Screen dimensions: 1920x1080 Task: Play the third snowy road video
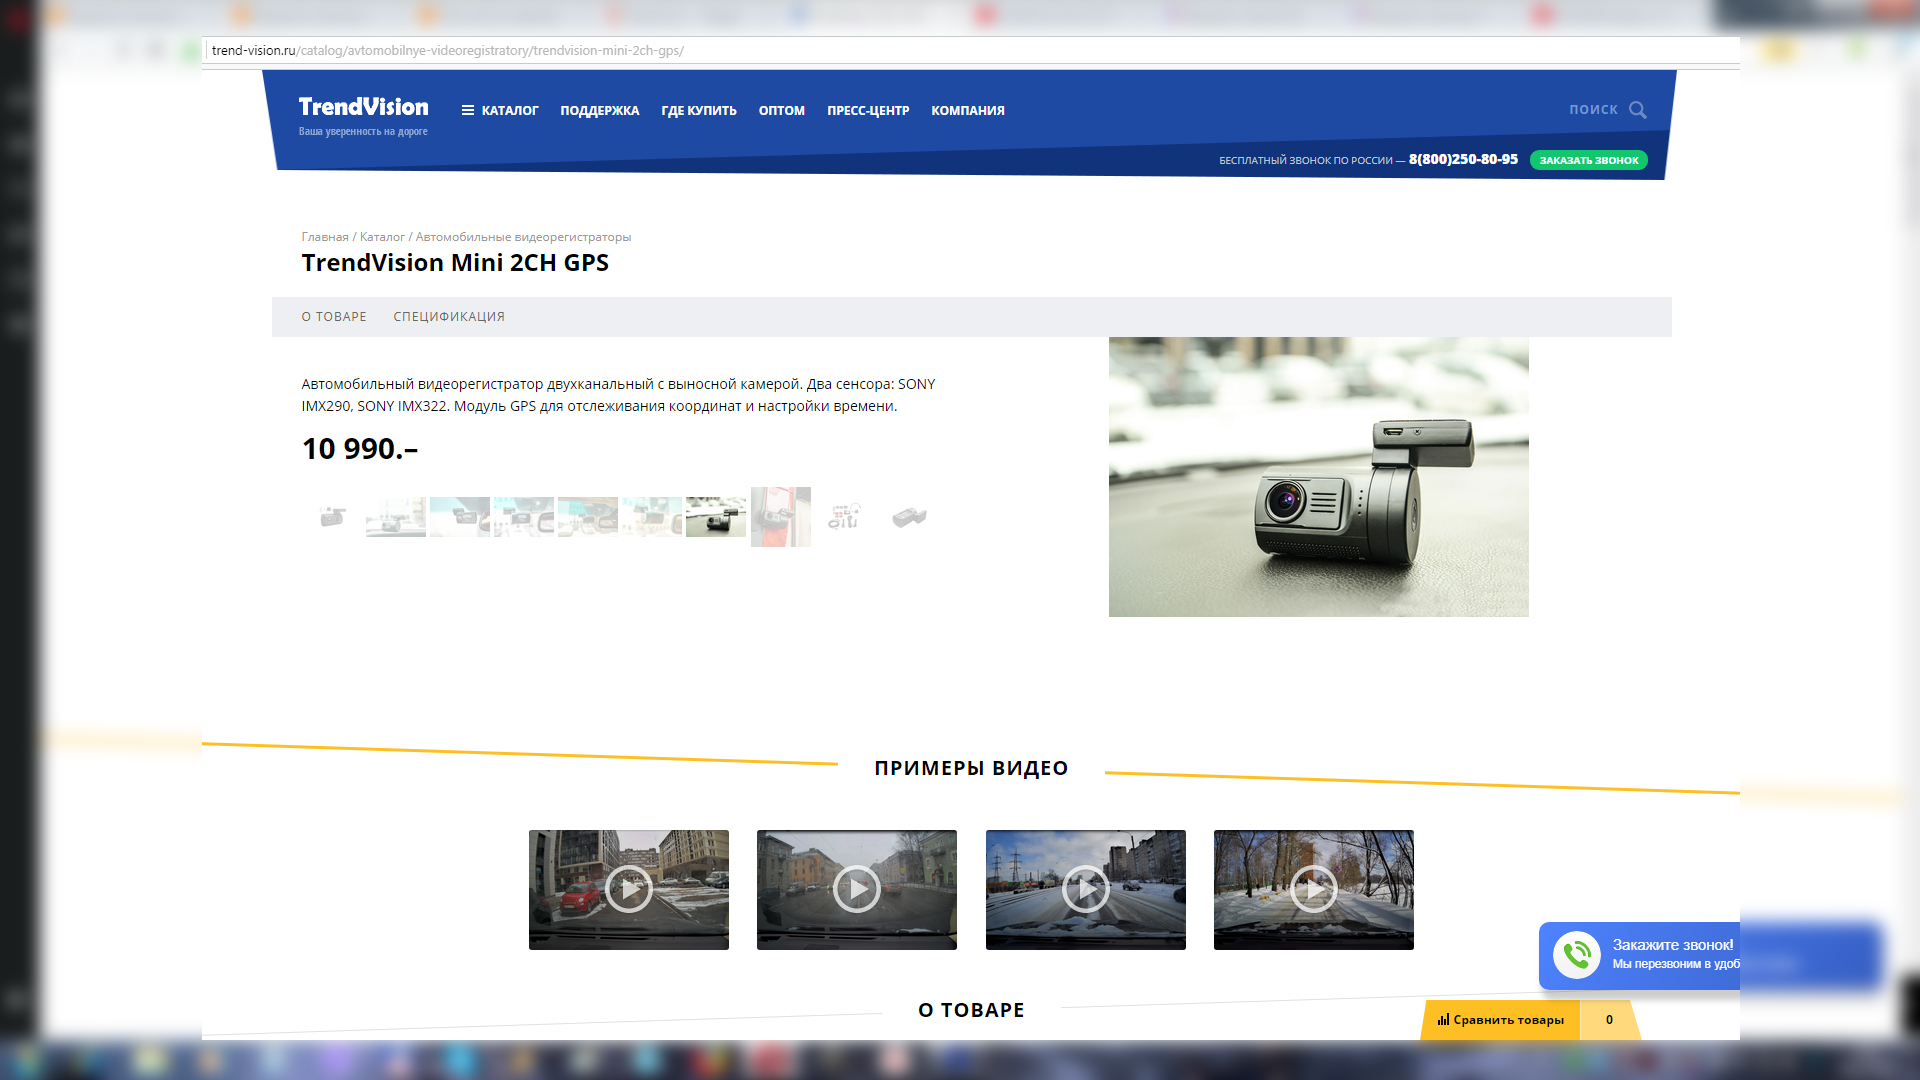[1086, 889]
